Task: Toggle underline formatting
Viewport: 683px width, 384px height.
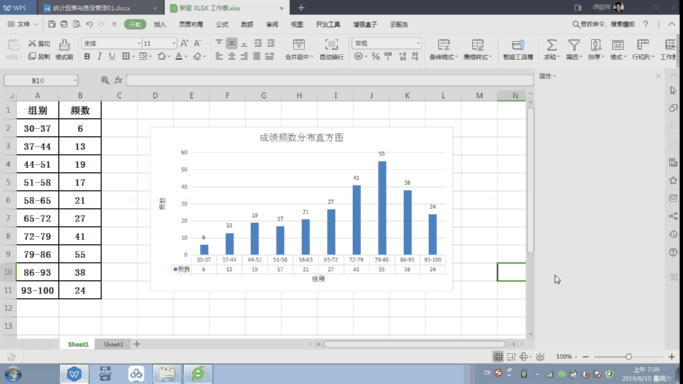Action: [x=112, y=57]
